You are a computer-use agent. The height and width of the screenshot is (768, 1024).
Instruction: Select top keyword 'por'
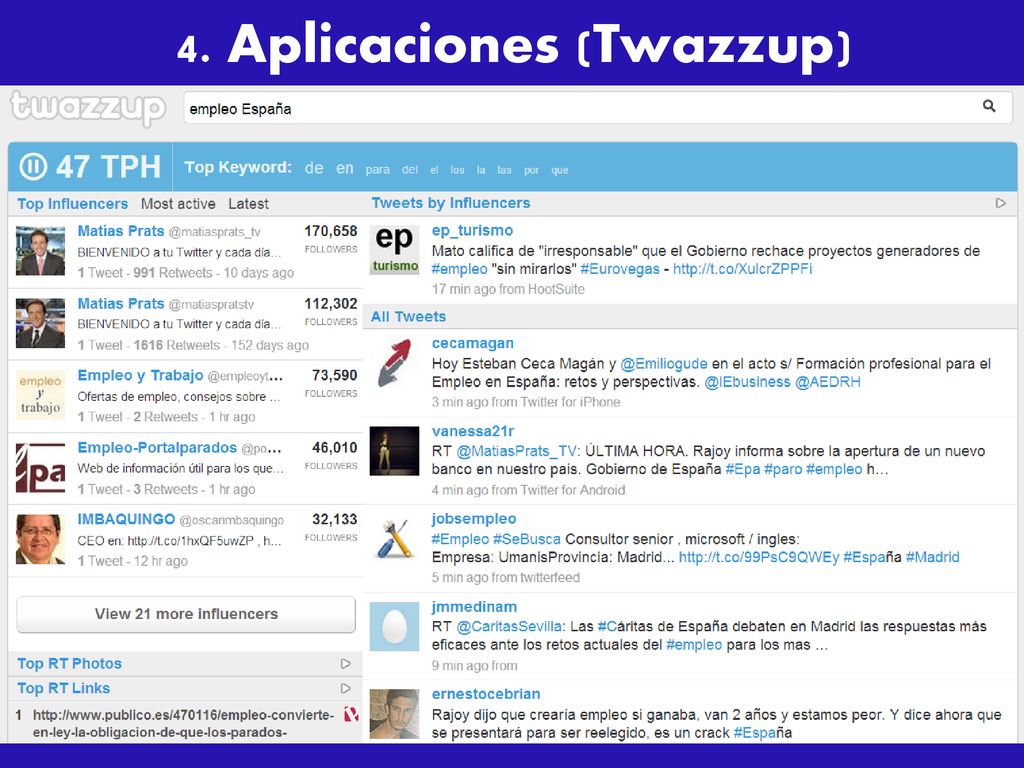tap(531, 170)
